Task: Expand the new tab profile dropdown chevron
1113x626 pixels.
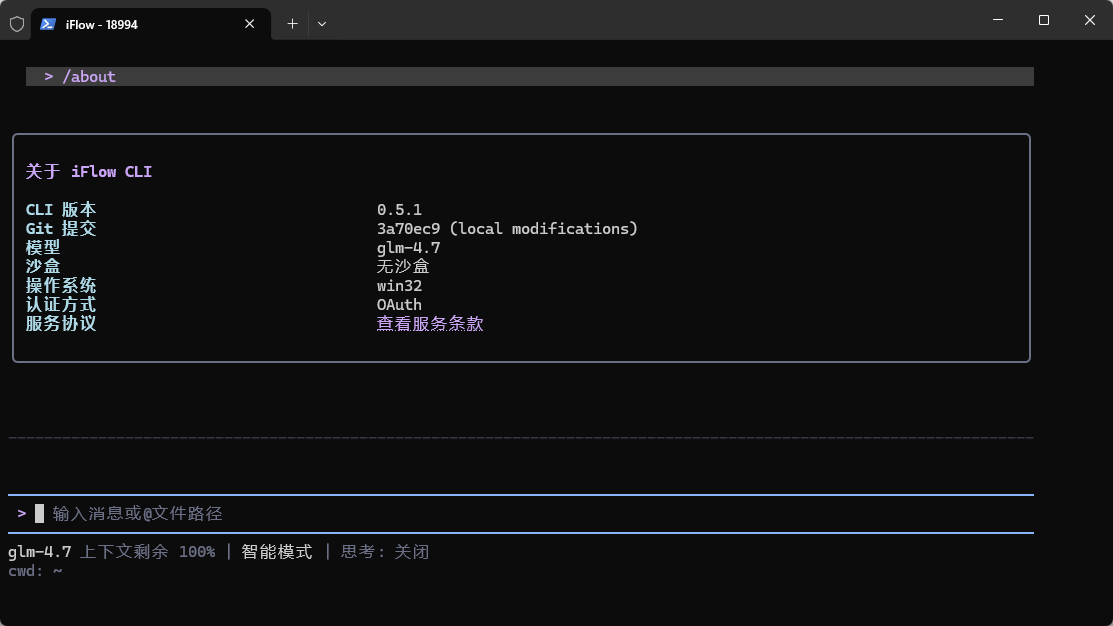Action: (x=322, y=24)
